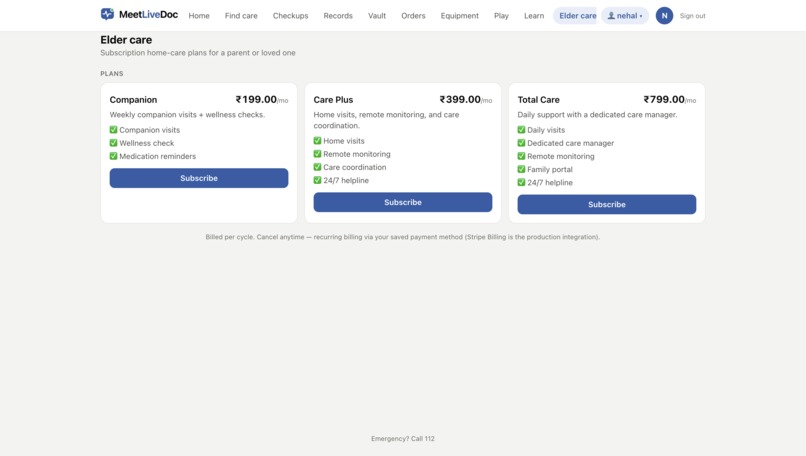This screenshot has width=806, height=456.
Task: Click the Wellness check check mark
Action: (114, 143)
